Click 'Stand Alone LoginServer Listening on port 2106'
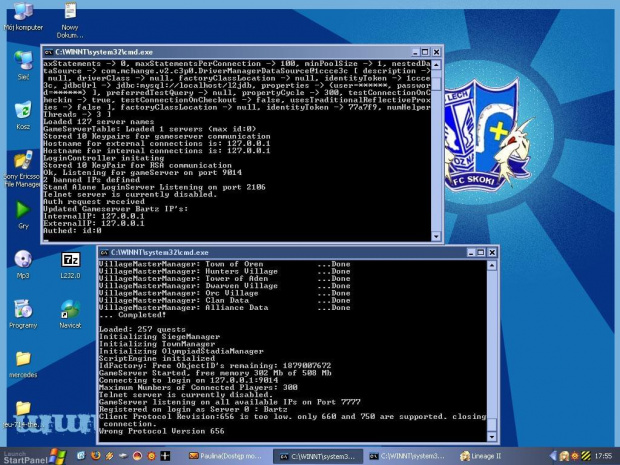This screenshot has height=465, width=620. point(154,187)
